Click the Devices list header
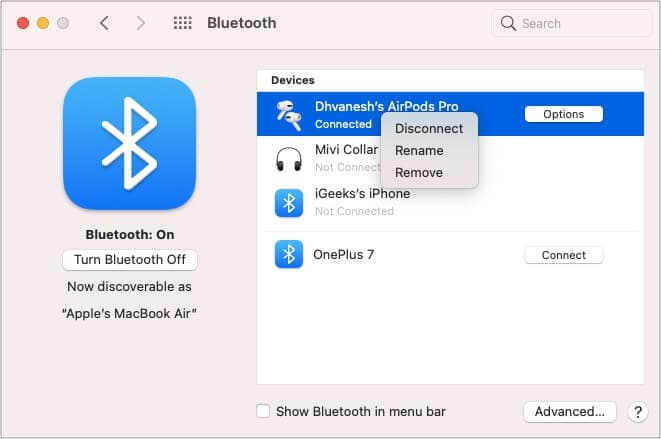The width and height of the screenshot is (661, 439). (293, 80)
